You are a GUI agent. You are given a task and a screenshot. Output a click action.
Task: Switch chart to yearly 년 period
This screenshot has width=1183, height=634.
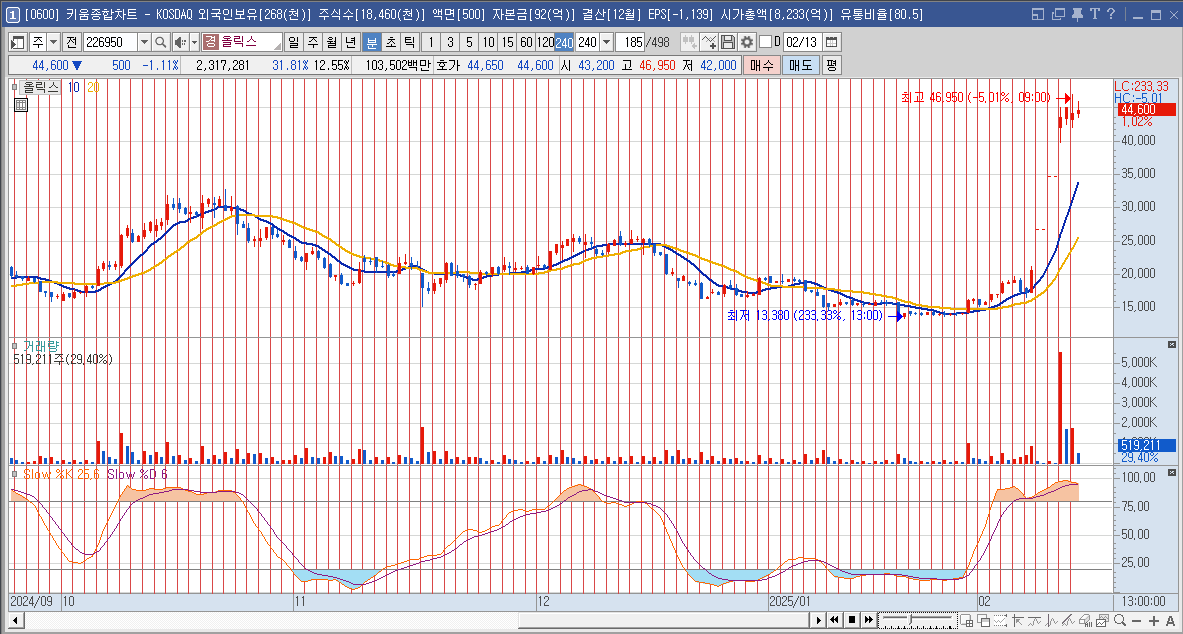pyautogui.click(x=350, y=42)
